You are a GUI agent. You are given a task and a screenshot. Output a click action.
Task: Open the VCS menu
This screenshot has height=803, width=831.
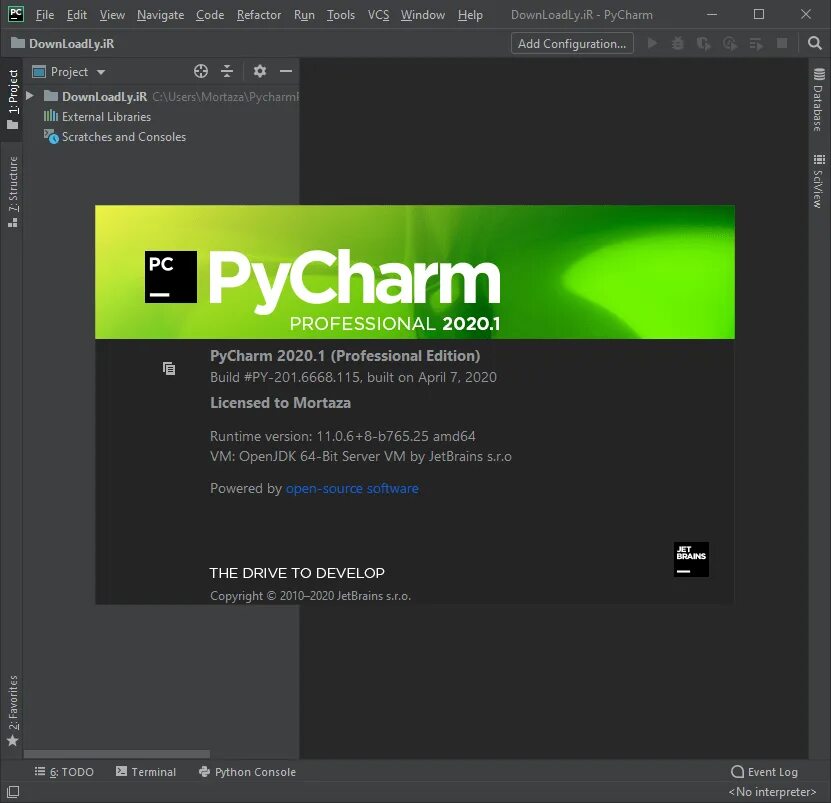coord(378,15)
